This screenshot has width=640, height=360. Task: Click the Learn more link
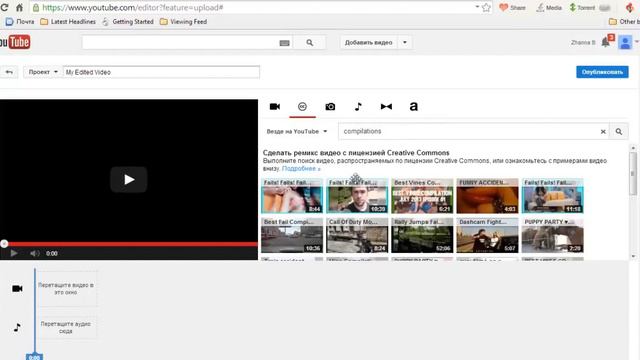(x=301, y=169)
